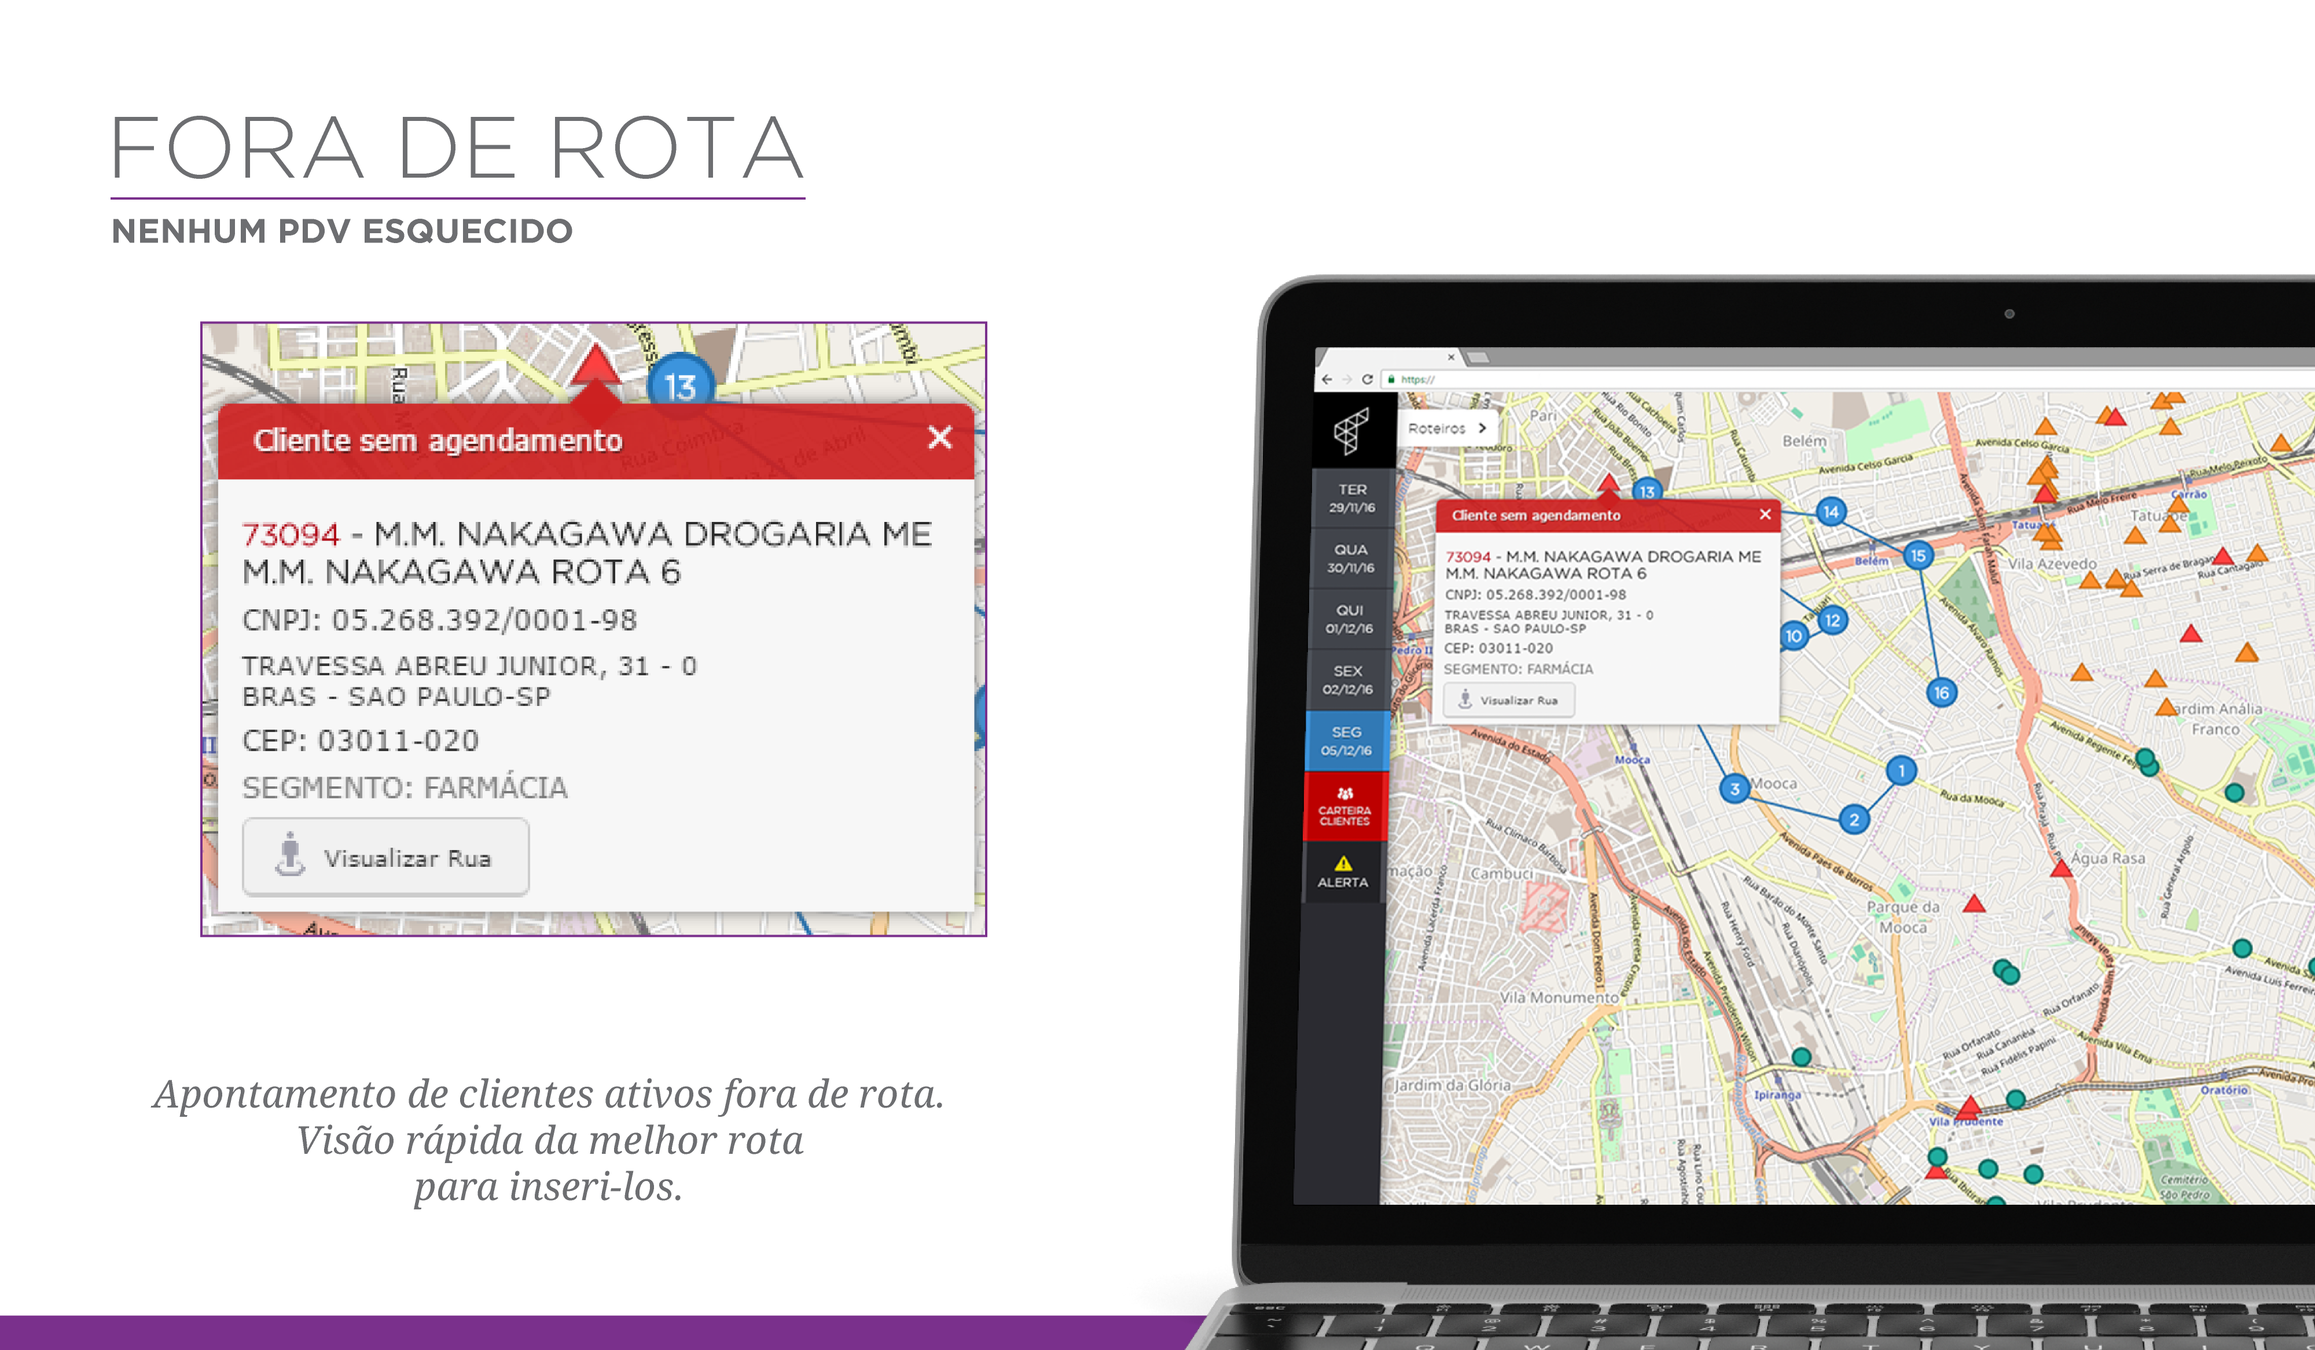Open the QUI 01/12/16 day tab

point(1349,619)
